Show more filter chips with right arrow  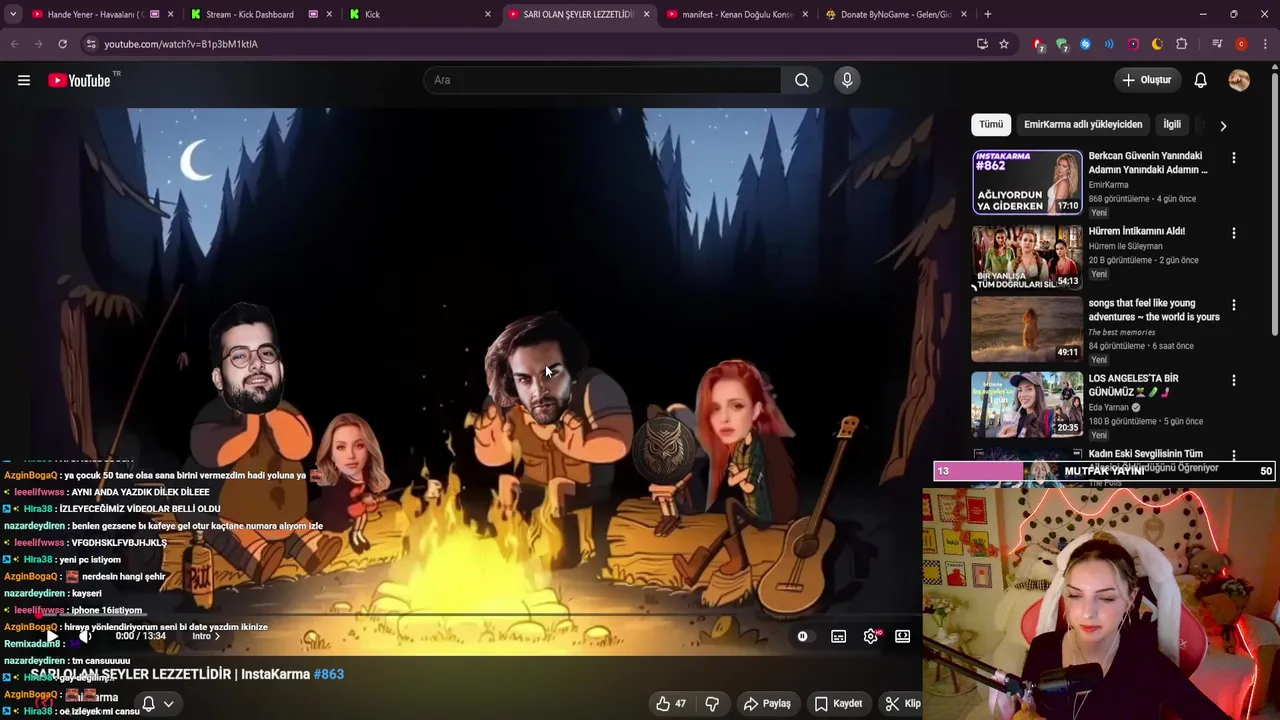tap(1223, 125)
